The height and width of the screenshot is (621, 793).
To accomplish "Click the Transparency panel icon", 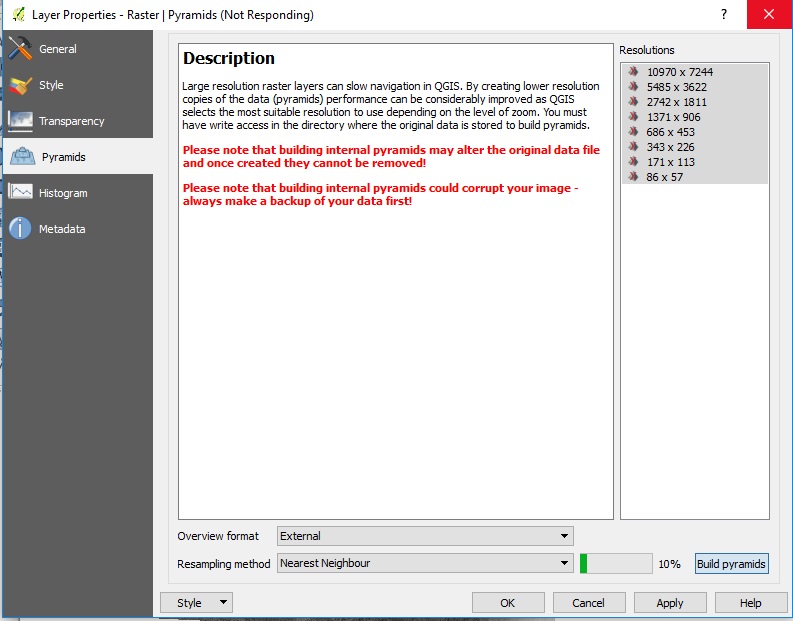I will [20, 121].
